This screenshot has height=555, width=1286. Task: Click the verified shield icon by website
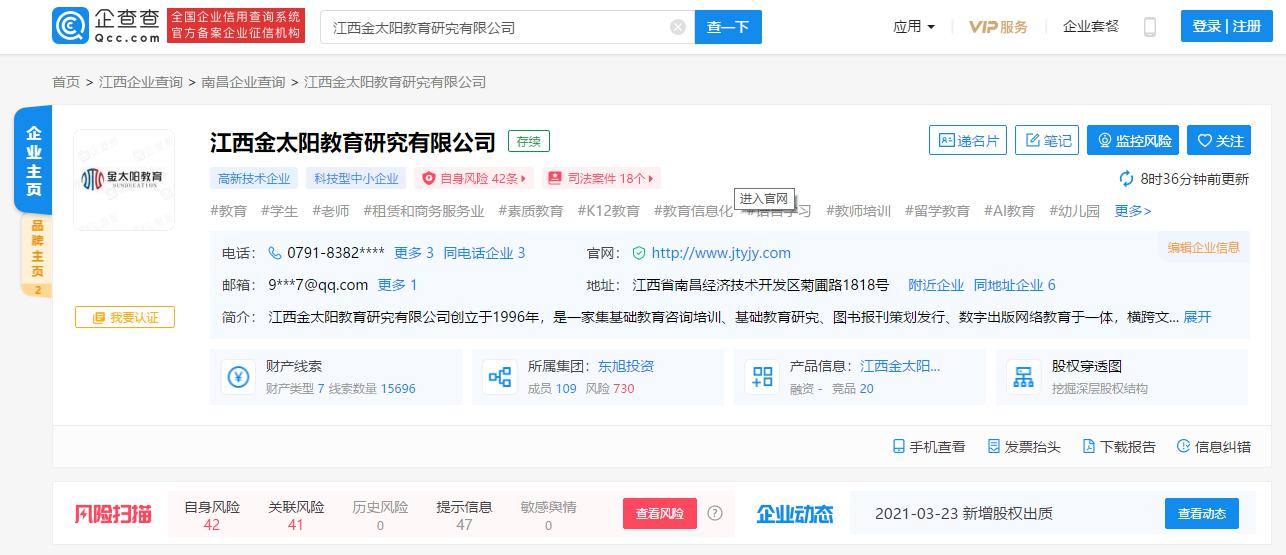coord(639,253)
